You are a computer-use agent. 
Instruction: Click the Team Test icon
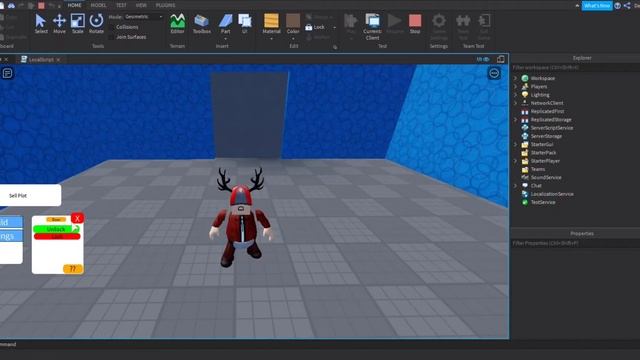463,27
